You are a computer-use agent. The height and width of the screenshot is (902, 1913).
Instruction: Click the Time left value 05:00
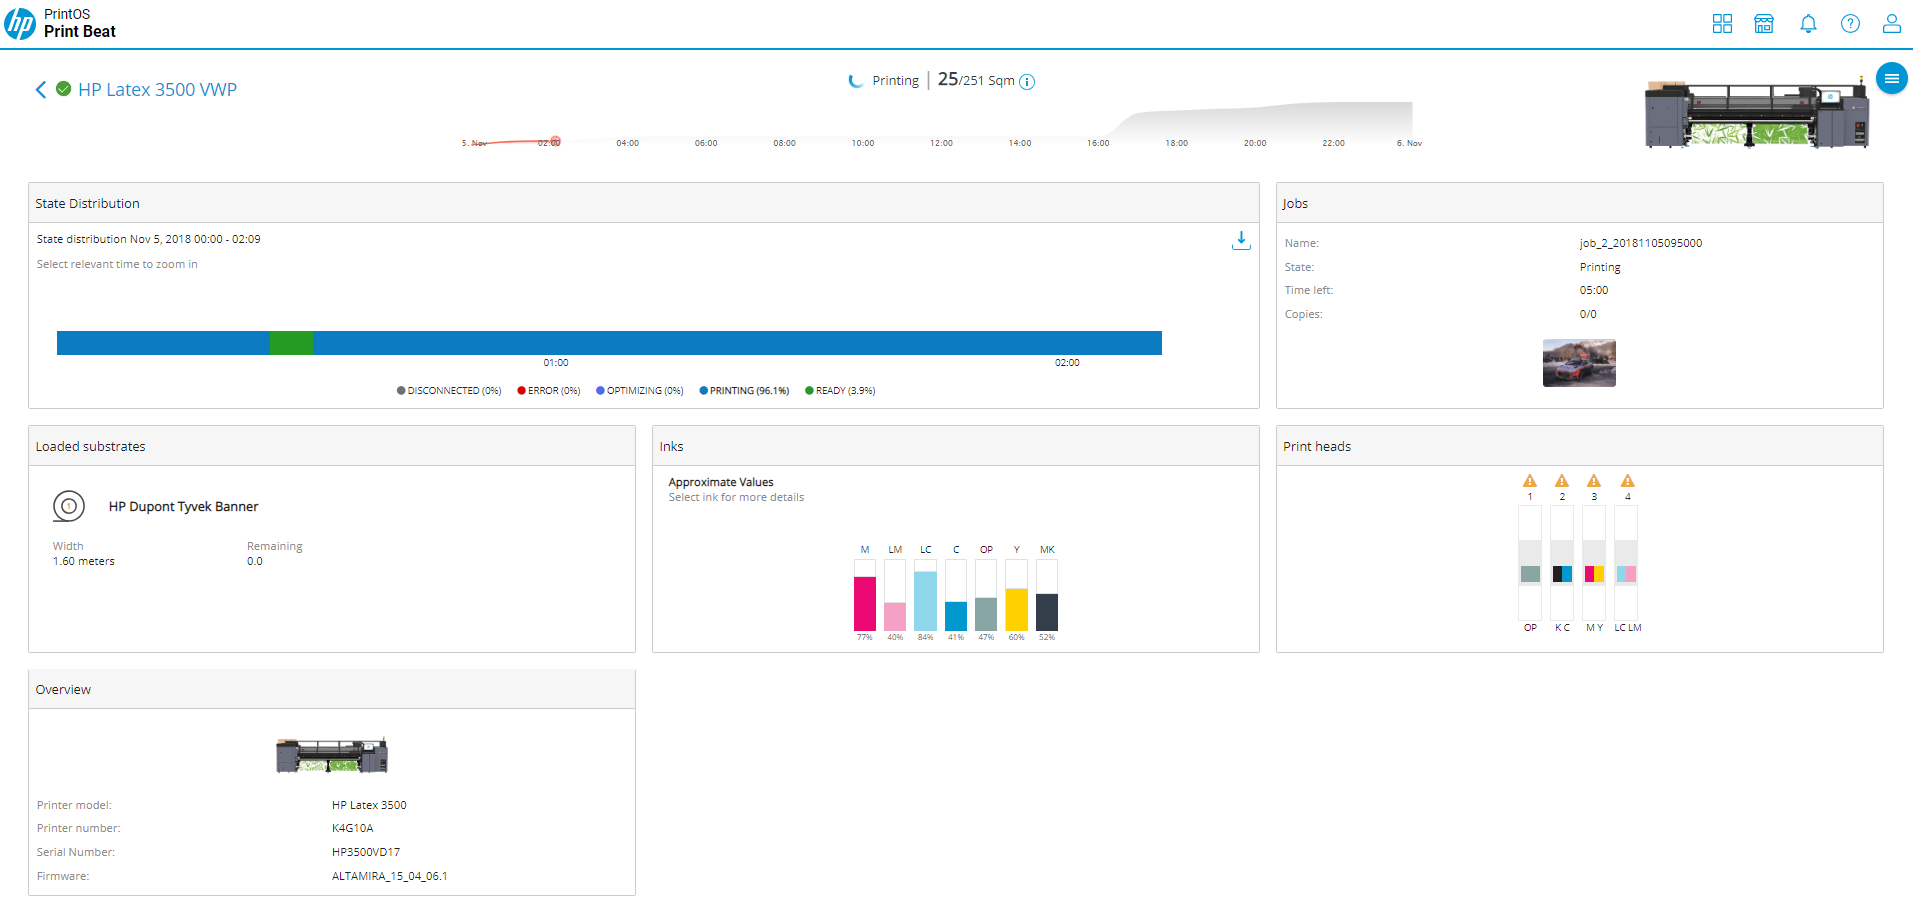tap(1594, 290)
